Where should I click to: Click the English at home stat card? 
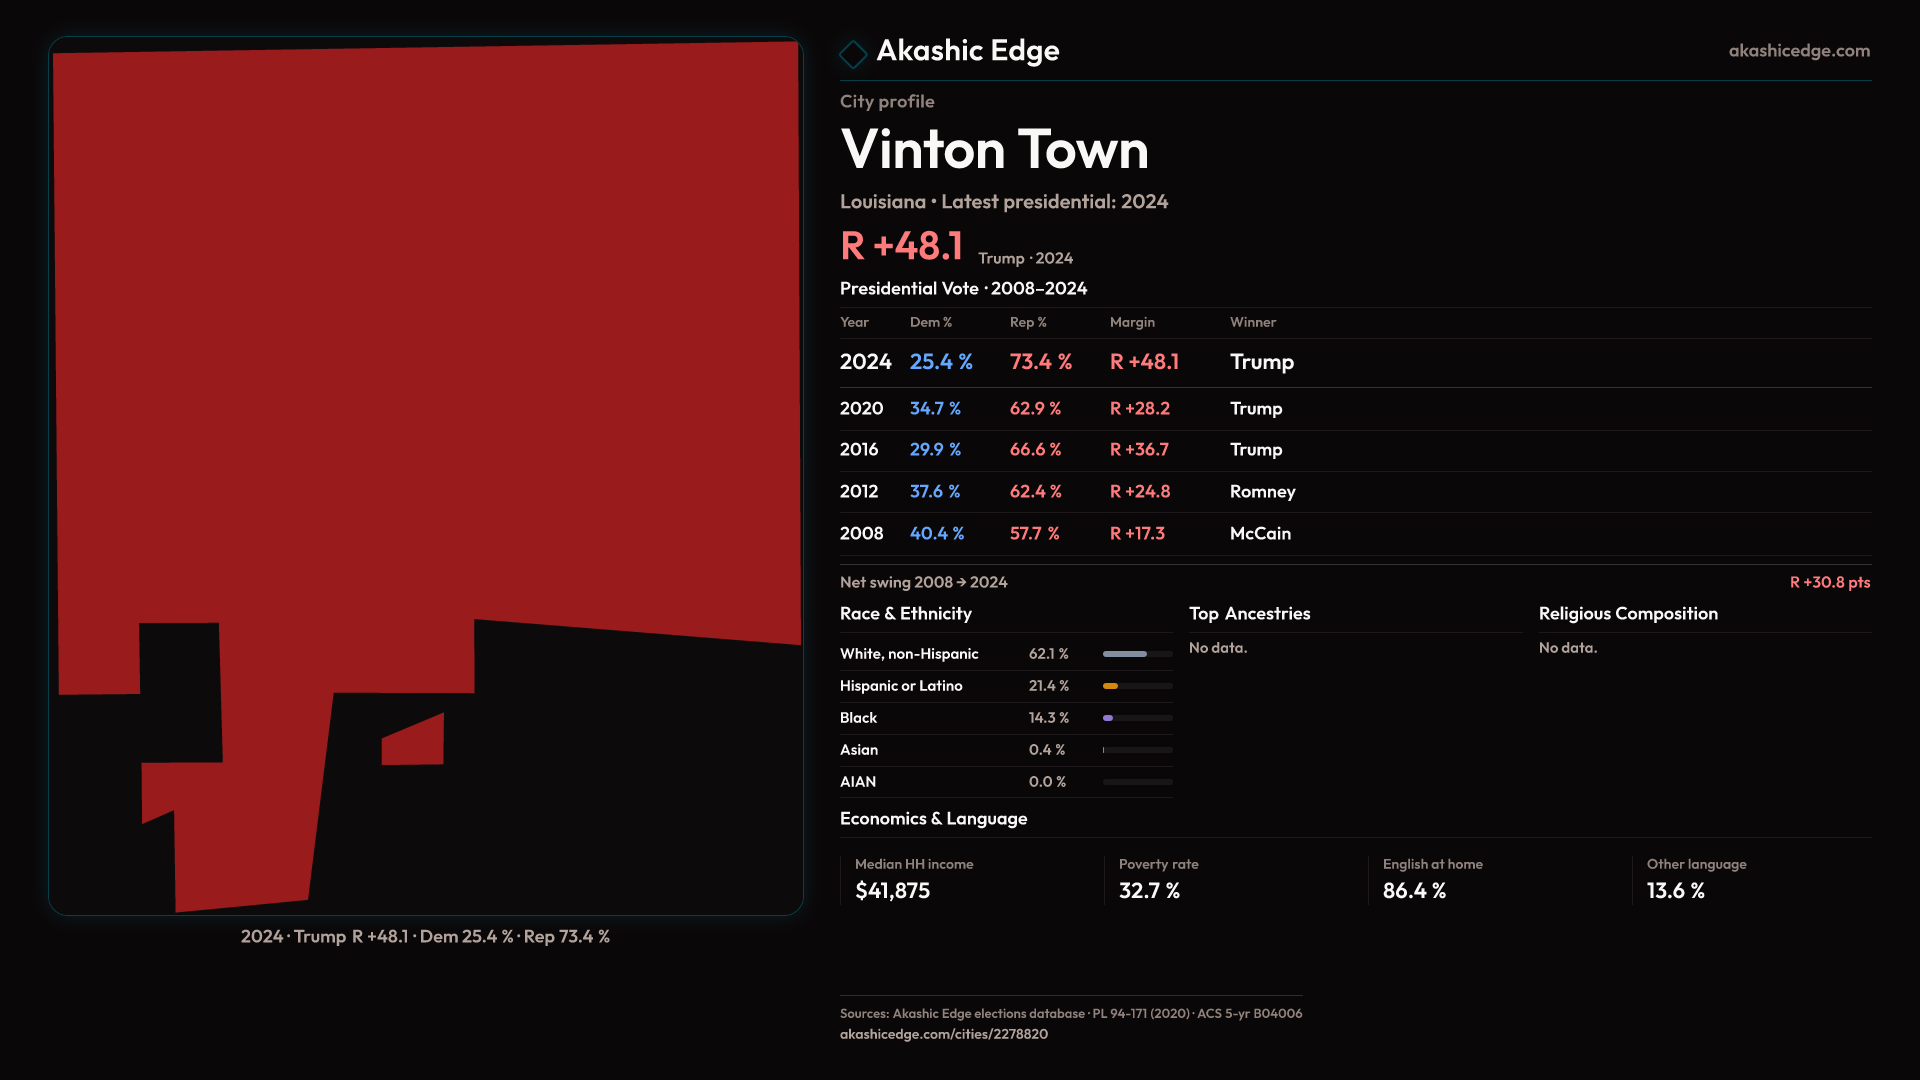coord(1498,879)
